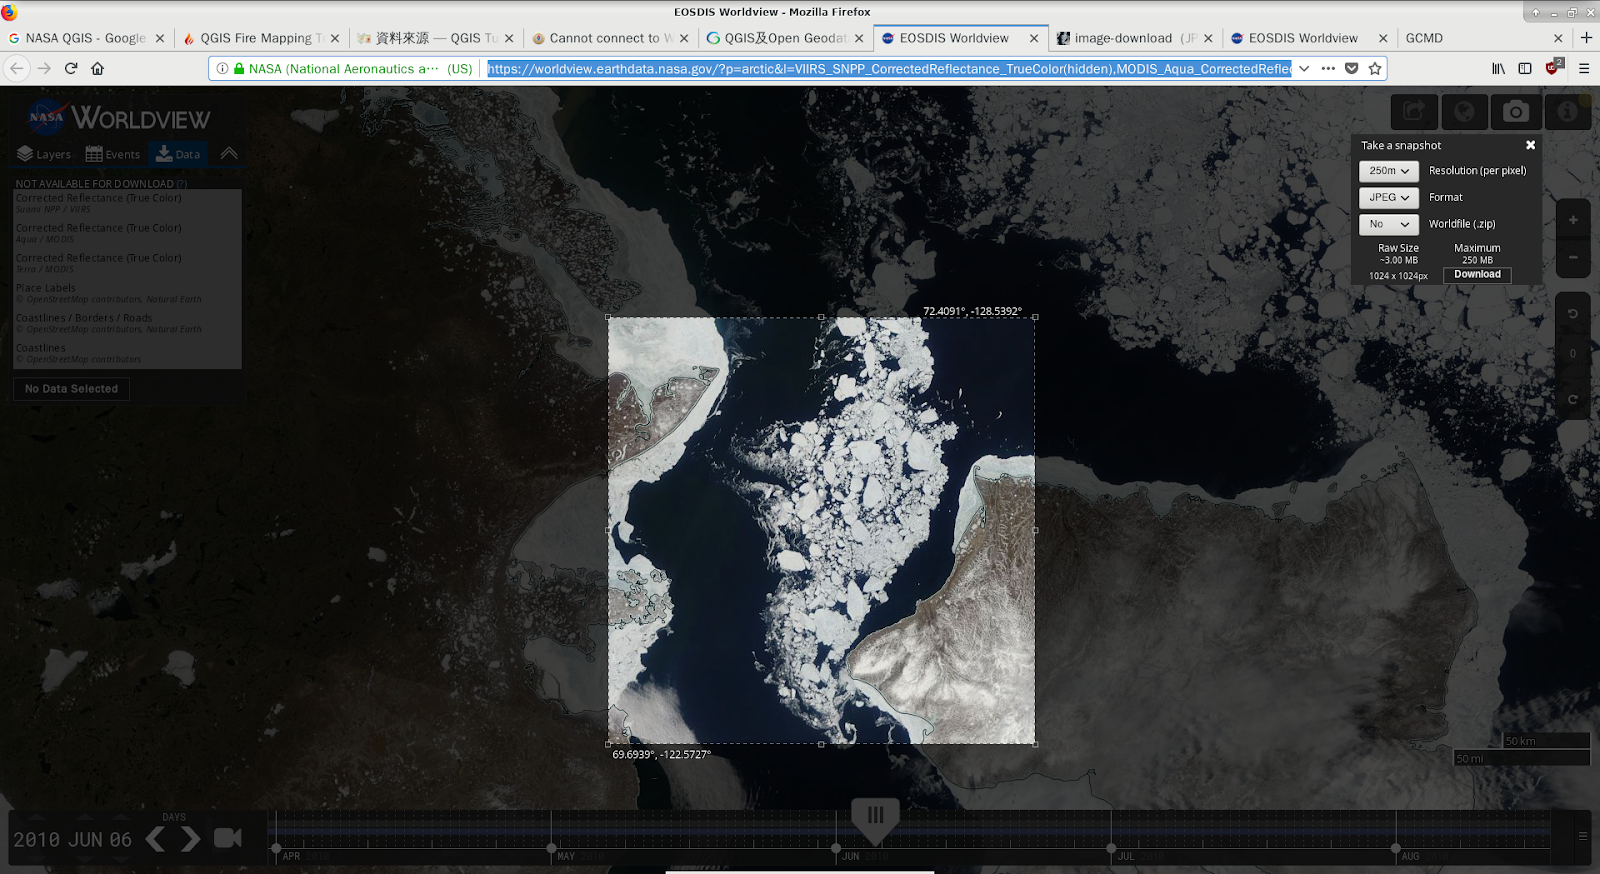This screenshot has height=874, width=1600.
Task: Toggle Firefox sidebar view
Action: point(1525,68)
